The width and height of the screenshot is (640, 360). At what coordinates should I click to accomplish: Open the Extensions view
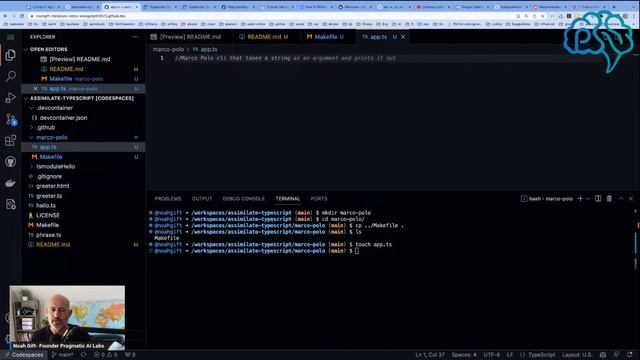(11, 140)
